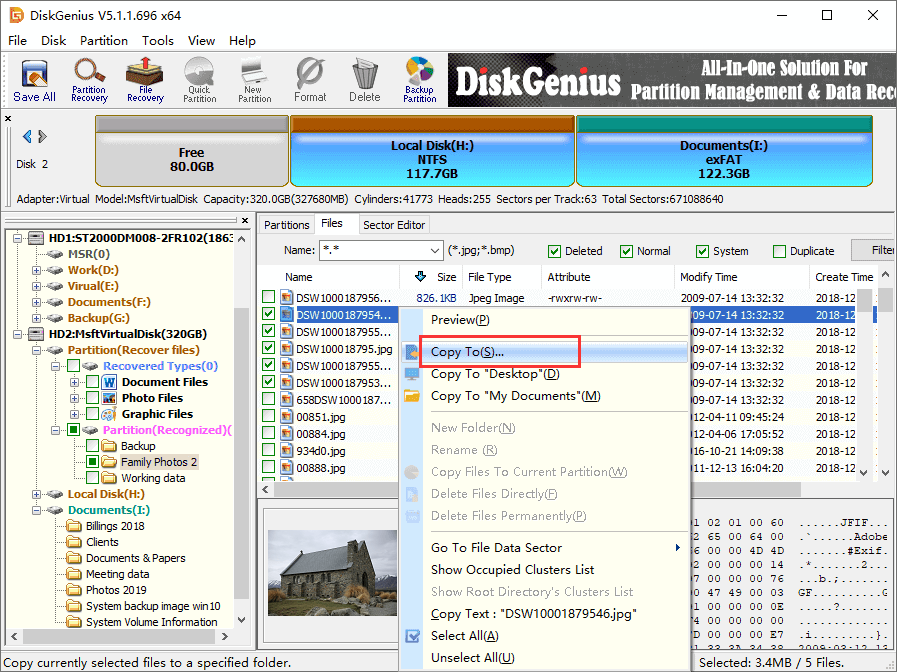Go to next disk arrow
Viewport: 897px width, 672px height.
coord(42,137)
